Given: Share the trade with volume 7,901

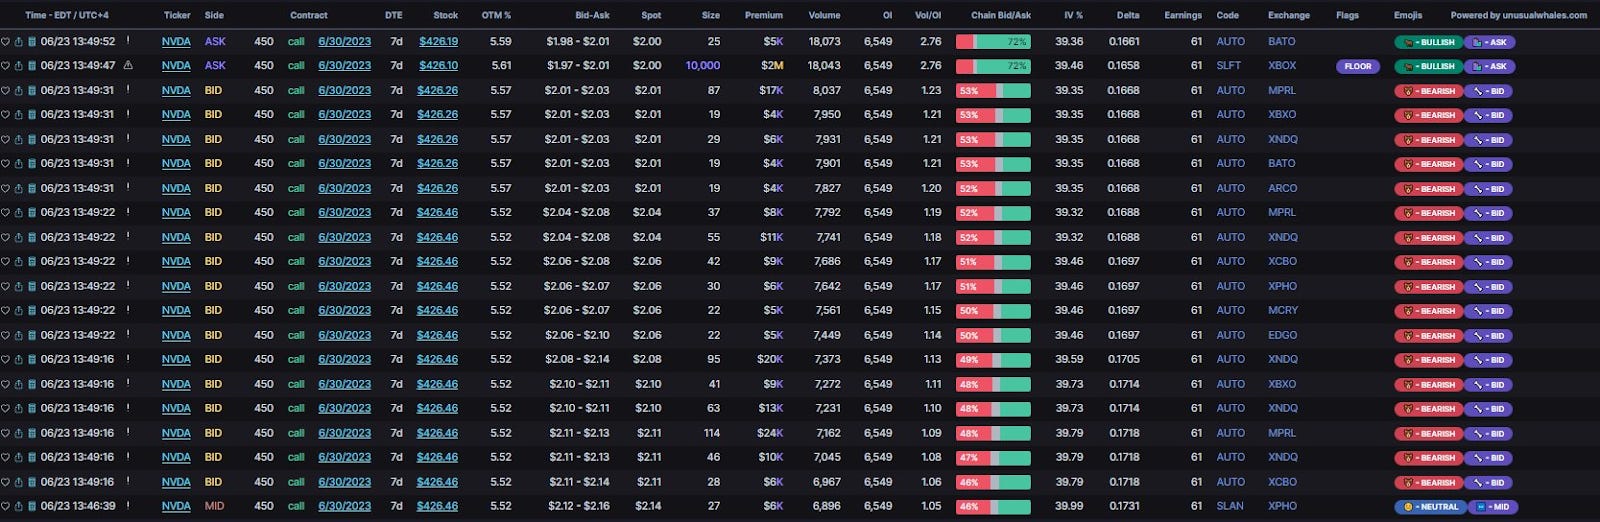Looking at the screenshot, I should [x=18, y=164].
